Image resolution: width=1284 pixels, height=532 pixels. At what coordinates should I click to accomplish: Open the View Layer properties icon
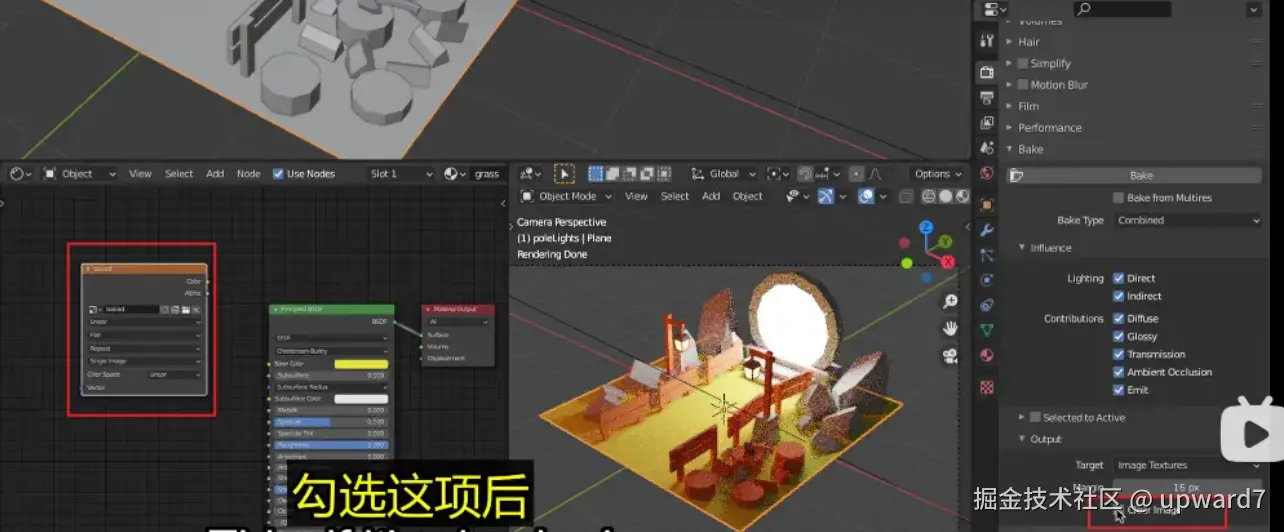click(987, 123)
